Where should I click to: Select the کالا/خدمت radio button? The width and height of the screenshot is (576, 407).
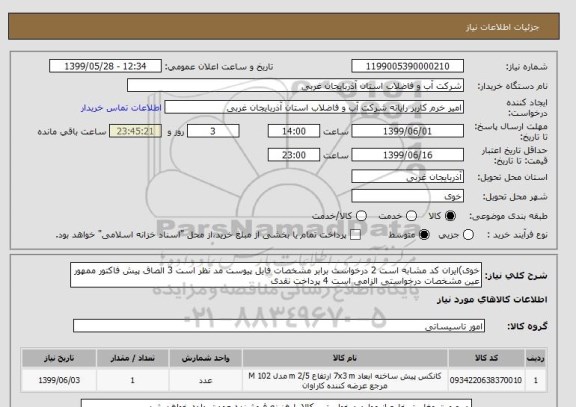(x=361, y=216)
